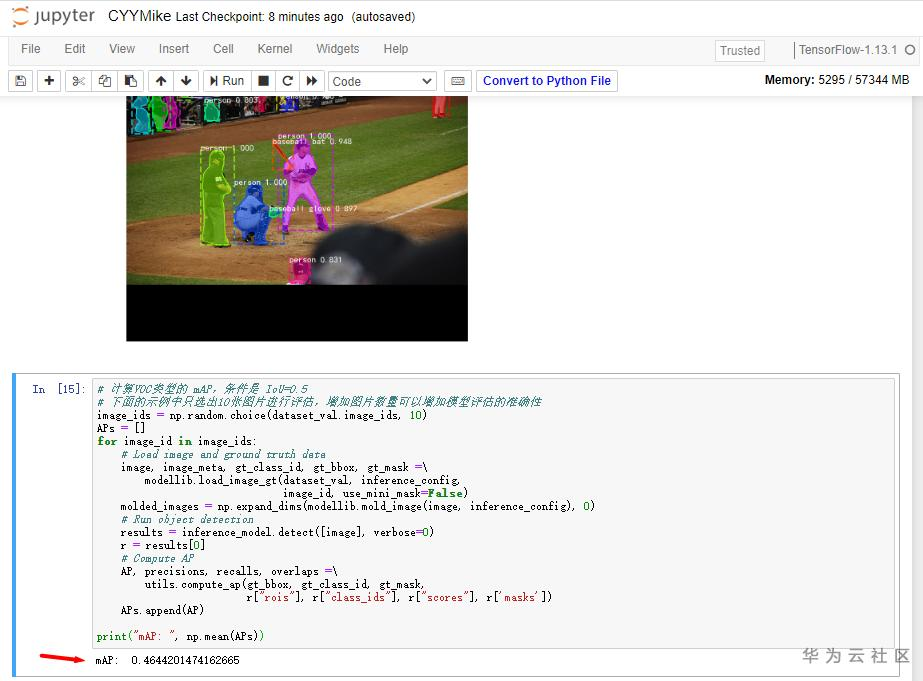Move selected cell up arrow
923x681 pixels.
[161, 81]
